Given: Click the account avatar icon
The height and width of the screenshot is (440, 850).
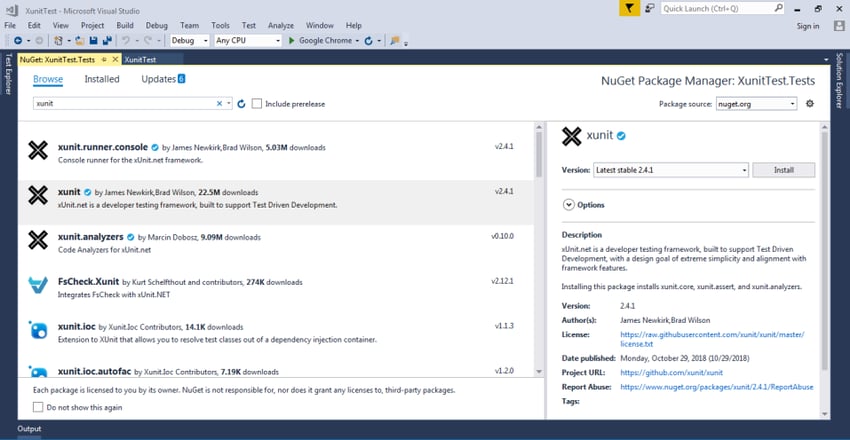Looking at the screenshot, I should 839,25.
